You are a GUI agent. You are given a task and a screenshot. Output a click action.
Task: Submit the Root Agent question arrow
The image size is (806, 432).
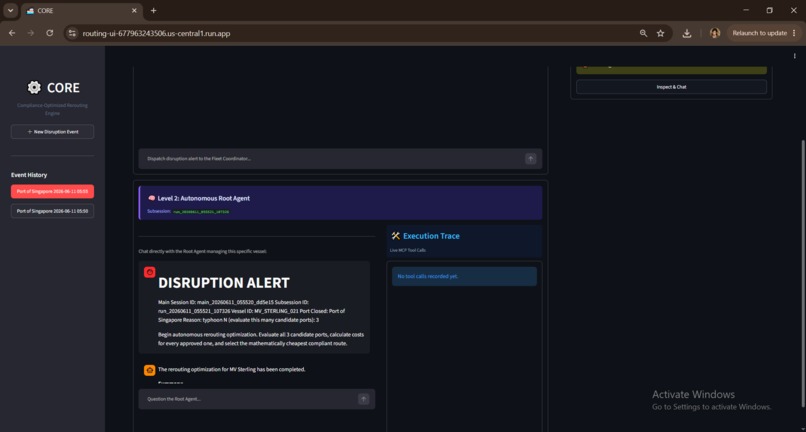363,399
